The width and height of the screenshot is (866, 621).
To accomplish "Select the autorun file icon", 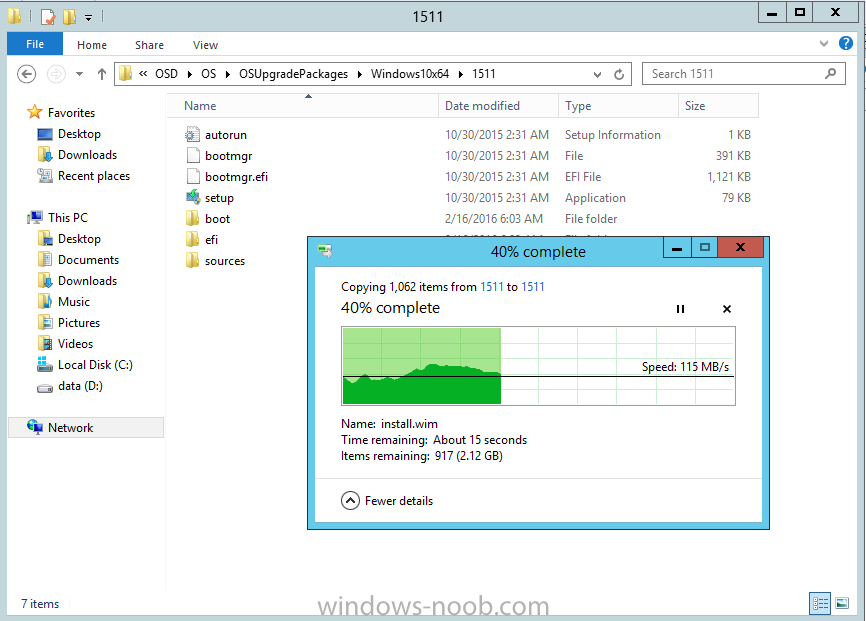I will click(x=192, y=135).
